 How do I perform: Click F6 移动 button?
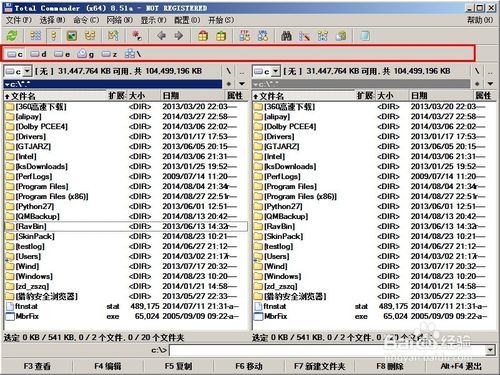tap(249, 366)
